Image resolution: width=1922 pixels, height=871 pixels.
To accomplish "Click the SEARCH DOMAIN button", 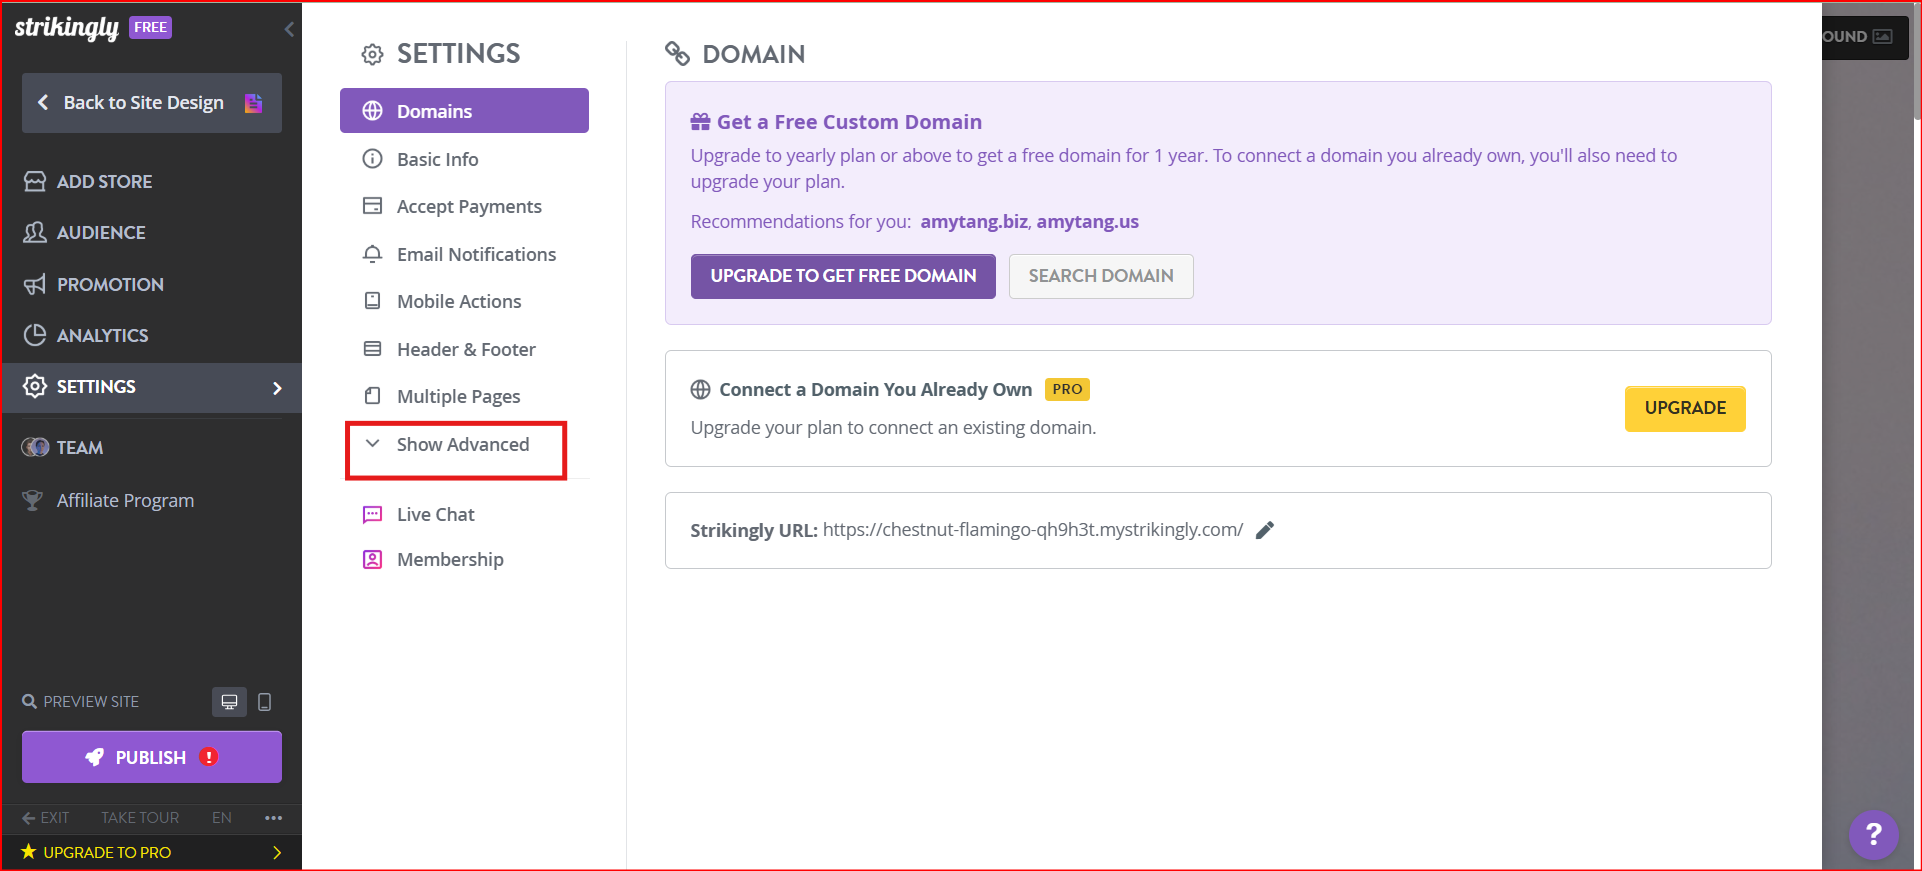I will click(x=1101, y=276).
